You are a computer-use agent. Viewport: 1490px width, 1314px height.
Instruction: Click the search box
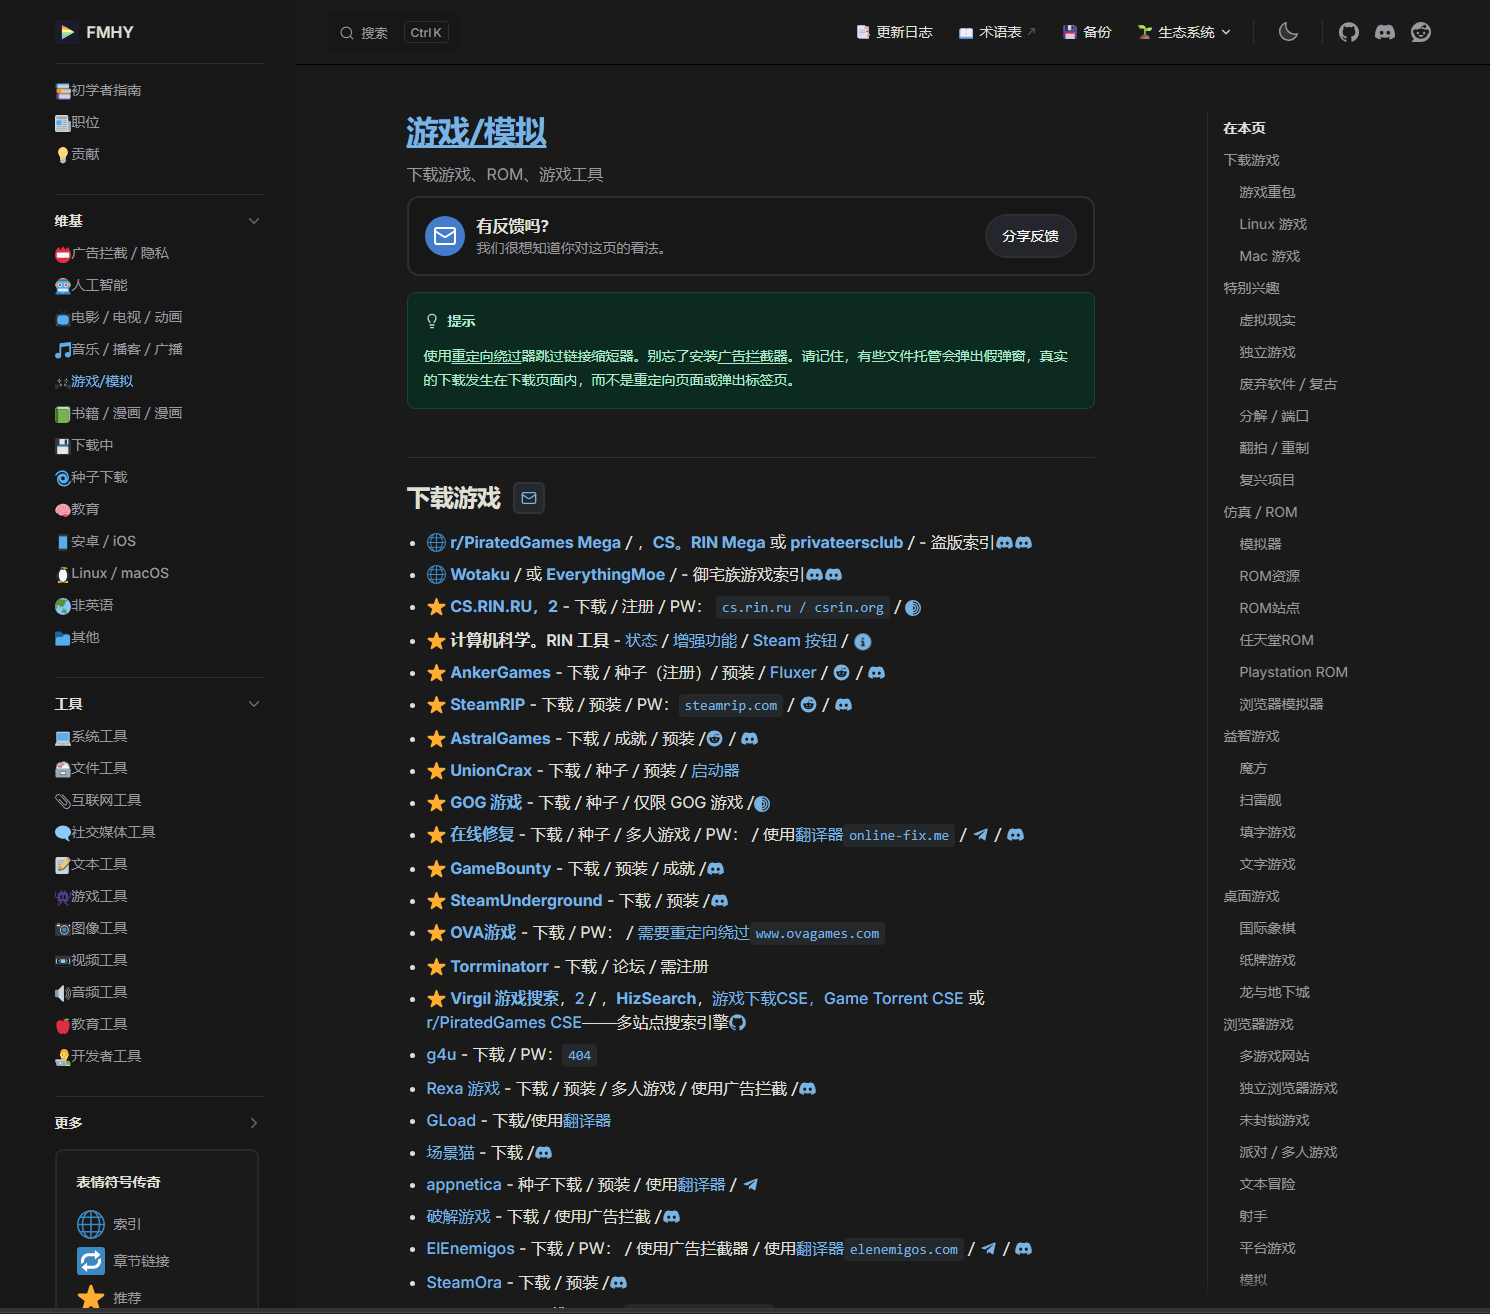click(394, 33)
